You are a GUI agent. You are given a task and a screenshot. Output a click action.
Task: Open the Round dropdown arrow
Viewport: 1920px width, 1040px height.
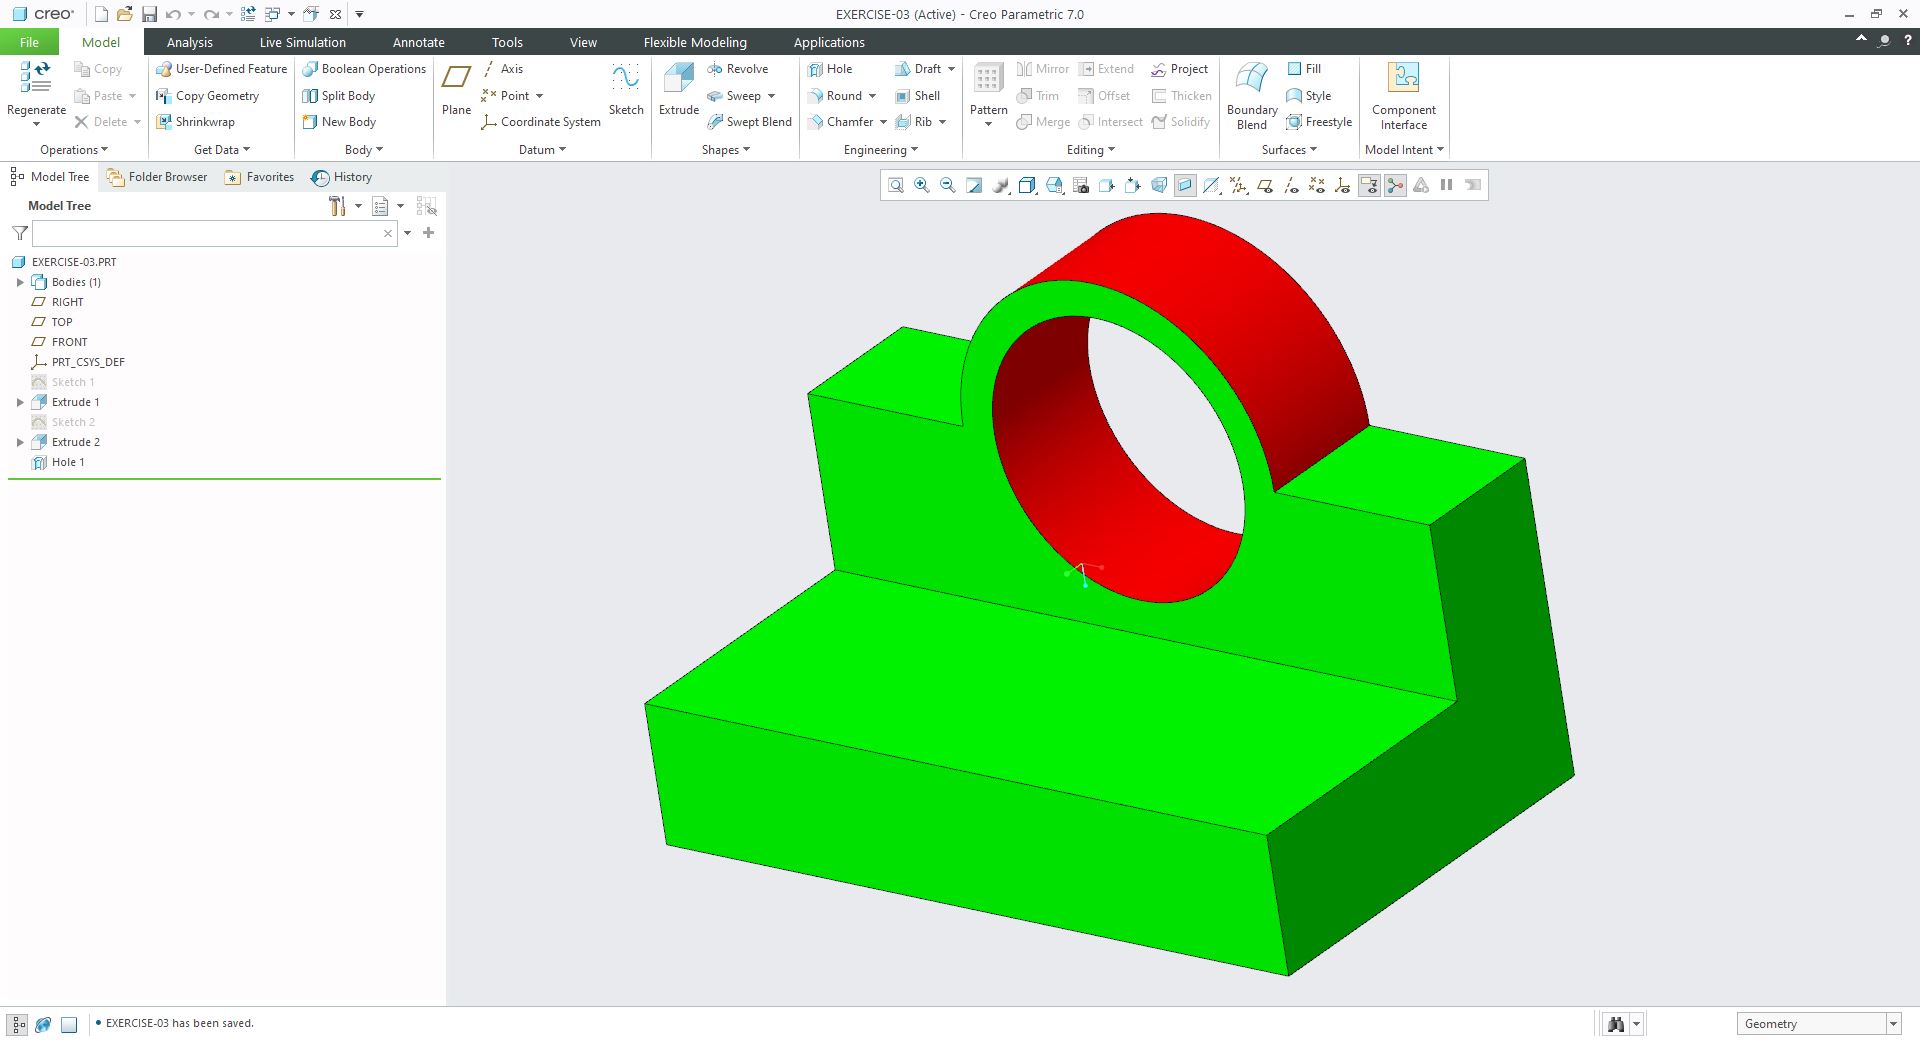(x=872, y=96)
